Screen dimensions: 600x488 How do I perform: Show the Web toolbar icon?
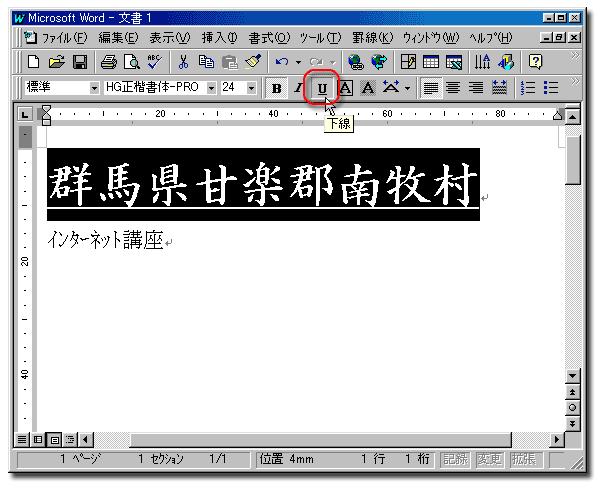[x=379, y=62]
